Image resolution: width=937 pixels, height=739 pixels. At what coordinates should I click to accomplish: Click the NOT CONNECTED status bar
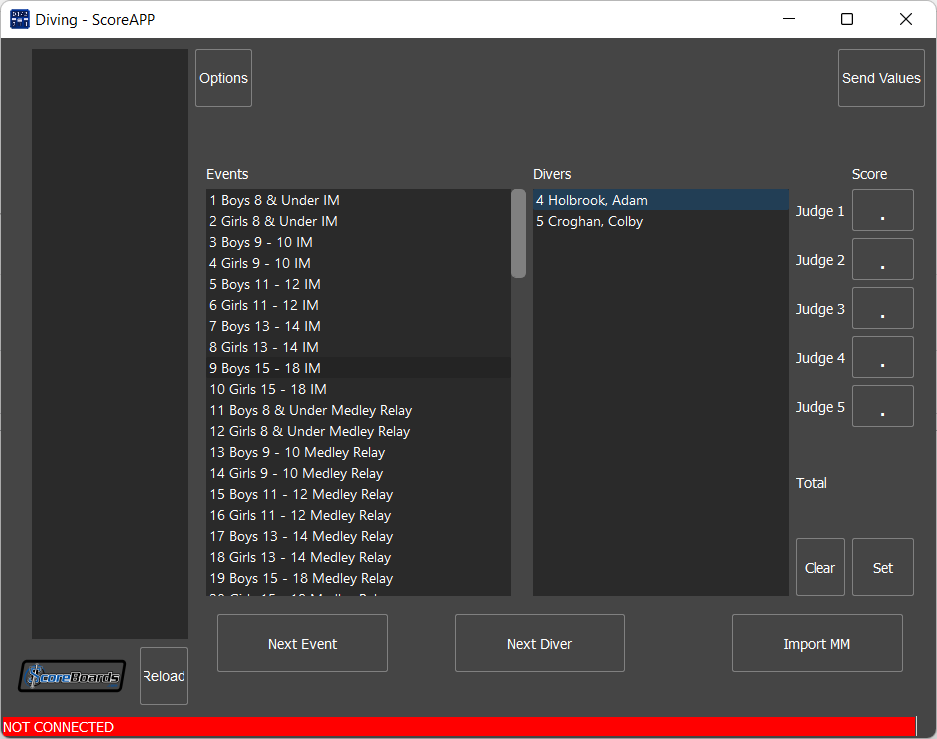[x=460, y=727]
